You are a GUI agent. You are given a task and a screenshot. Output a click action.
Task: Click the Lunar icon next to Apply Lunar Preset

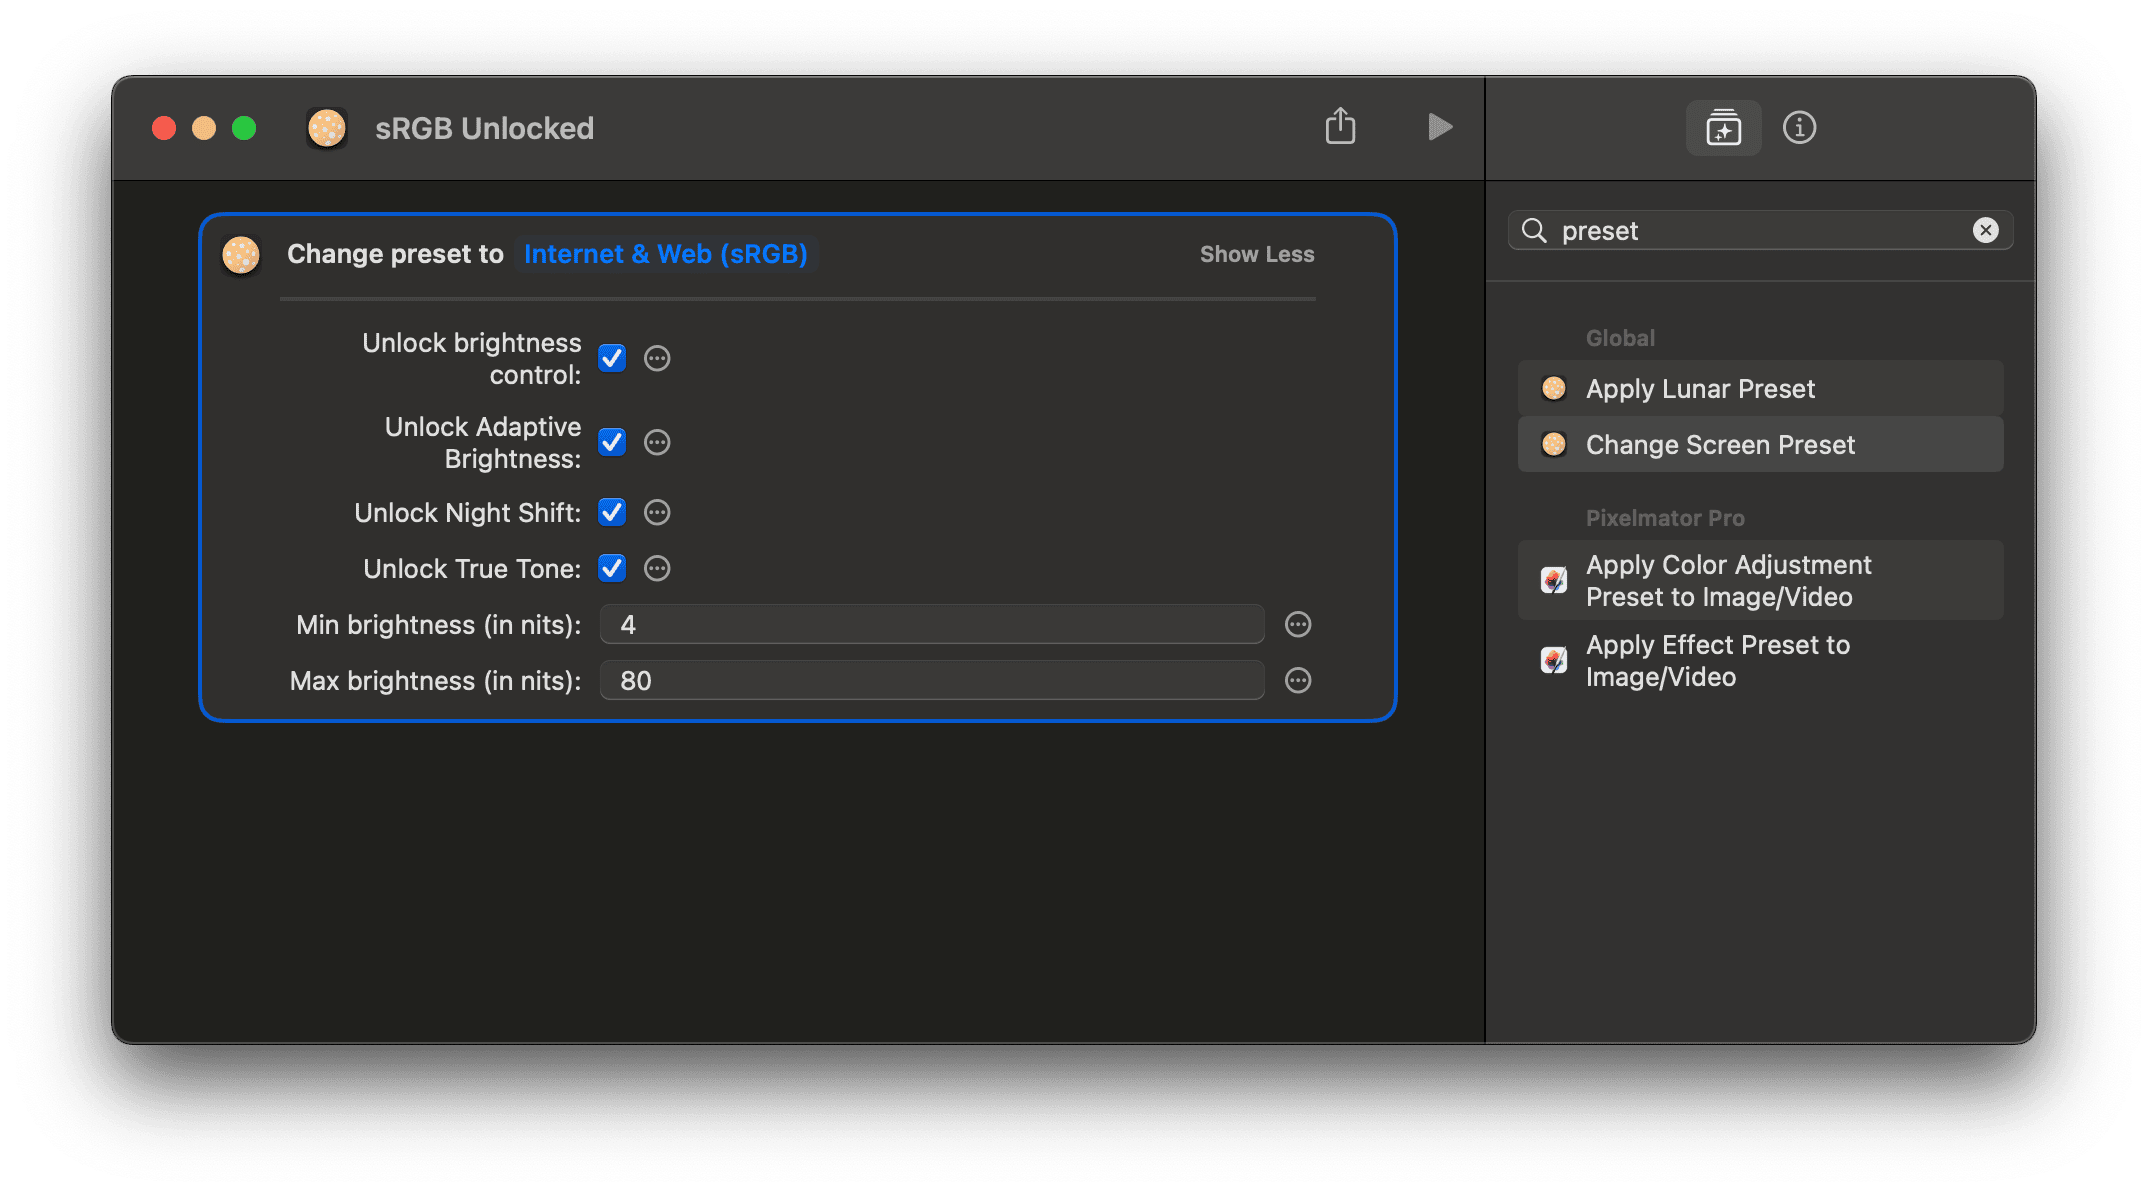1554,388
